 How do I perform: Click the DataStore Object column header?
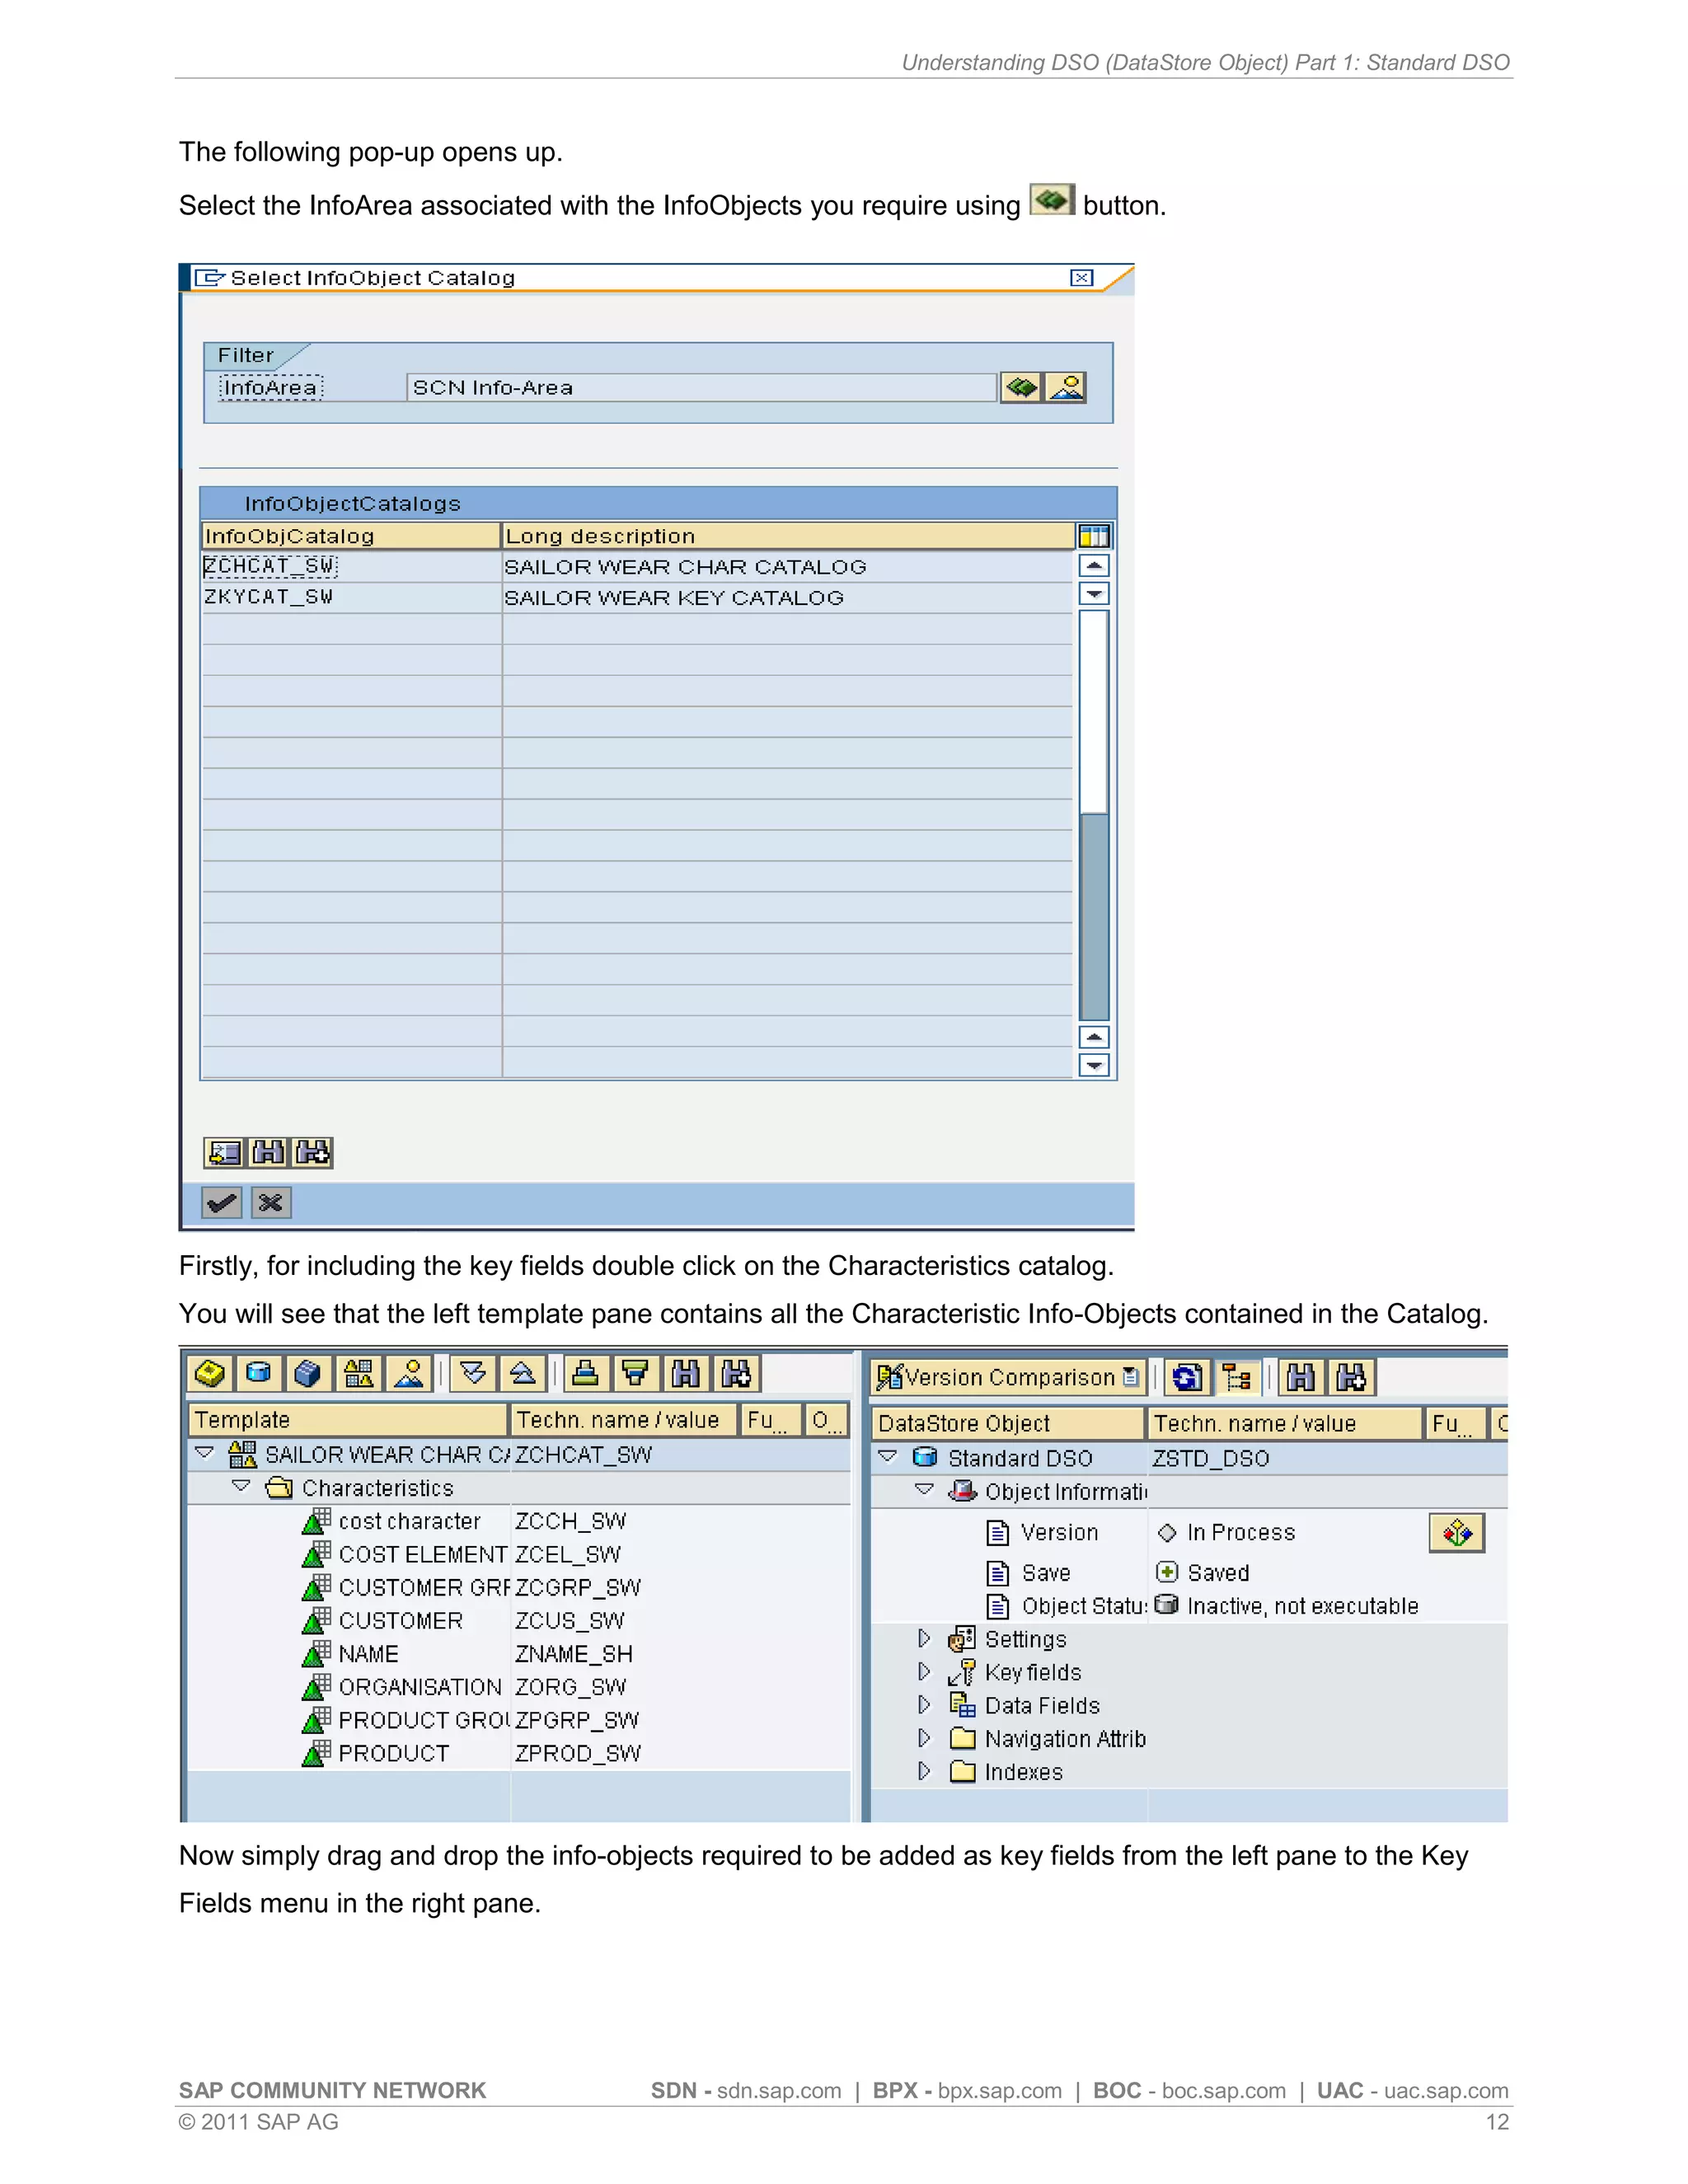point(1008,1423)
